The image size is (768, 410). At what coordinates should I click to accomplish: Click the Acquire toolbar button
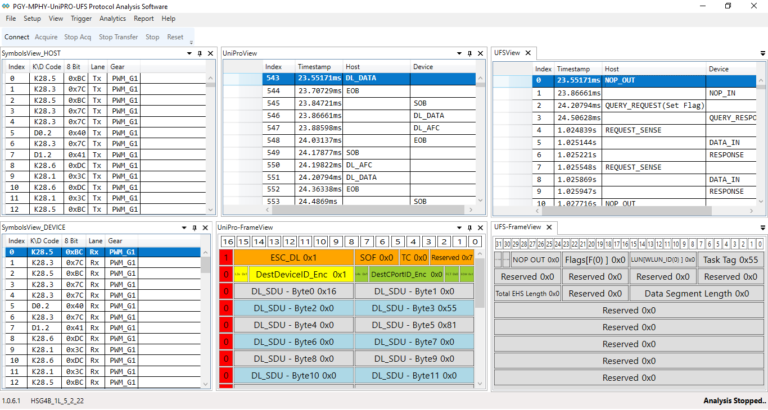pyautogui.click(x=46, y=37)
